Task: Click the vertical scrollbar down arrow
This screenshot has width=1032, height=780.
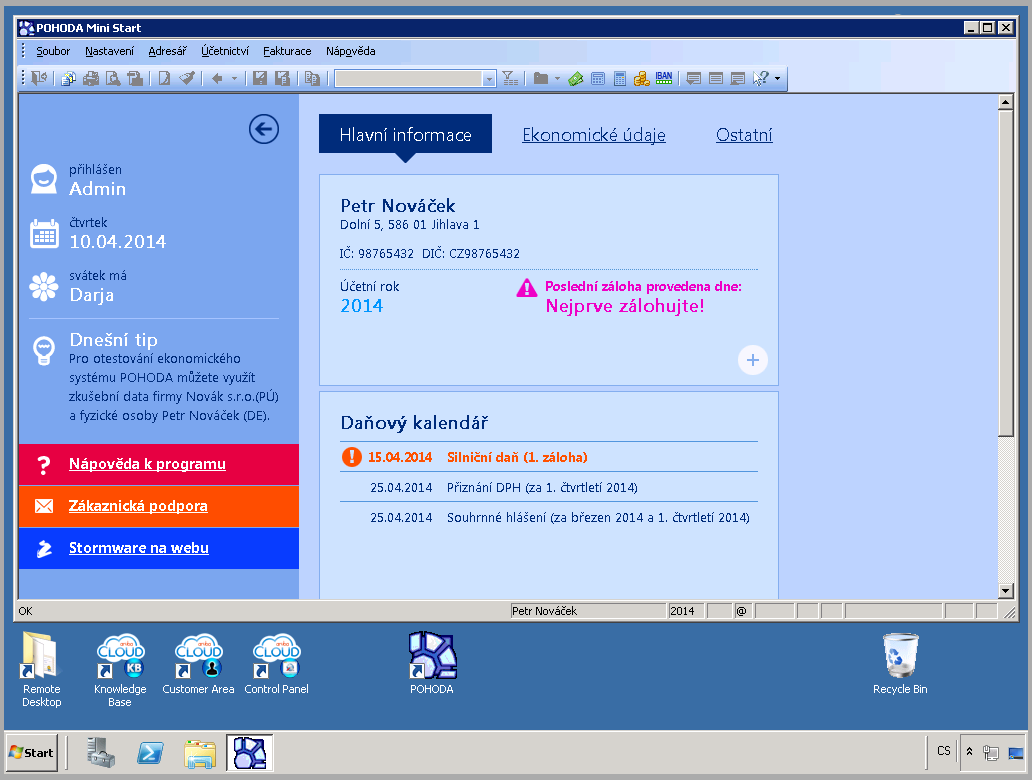Action: pos(1006,591)
